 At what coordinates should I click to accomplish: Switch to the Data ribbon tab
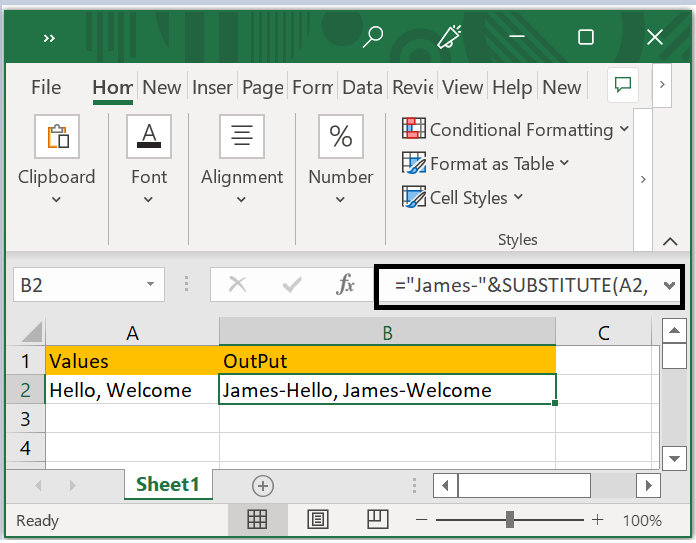pos(362,87)
